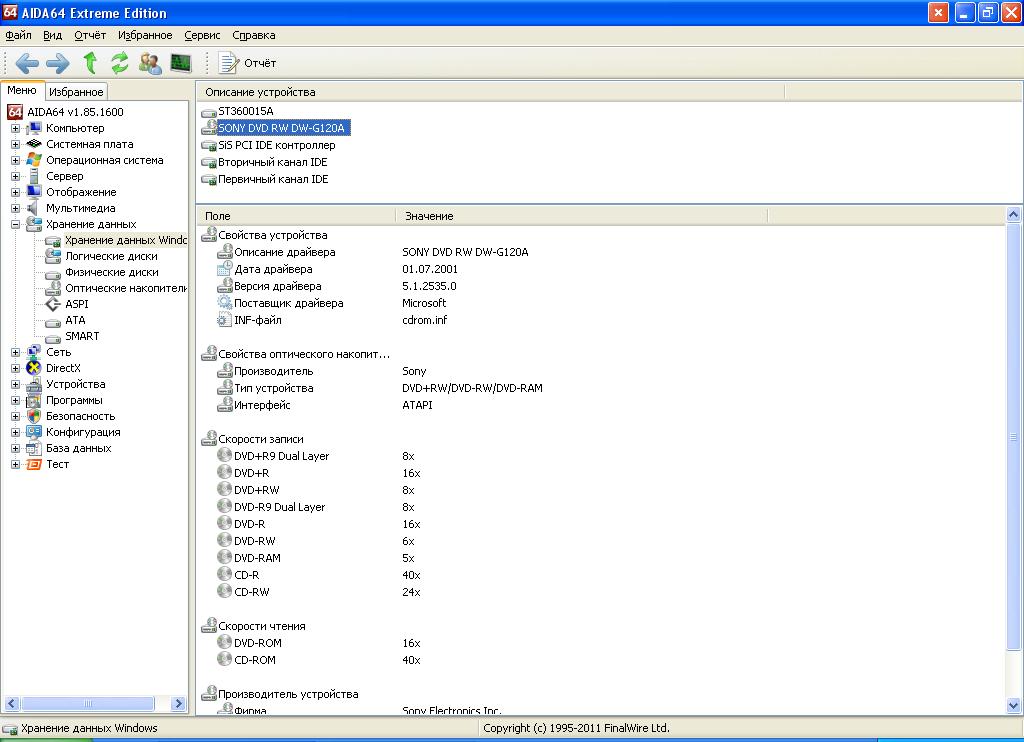This screenshot has width=1024, height=742.
Task: Select Вторичный канал IDE in device list
Action: point(273,162)
